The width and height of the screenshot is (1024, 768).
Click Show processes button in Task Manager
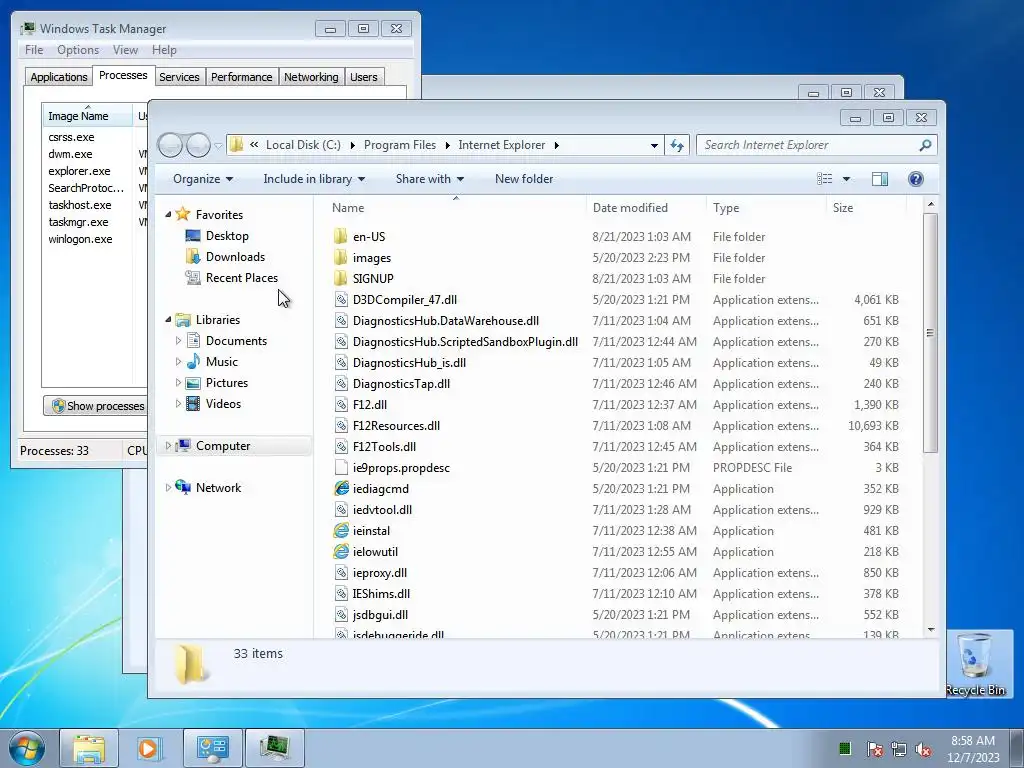96,406
